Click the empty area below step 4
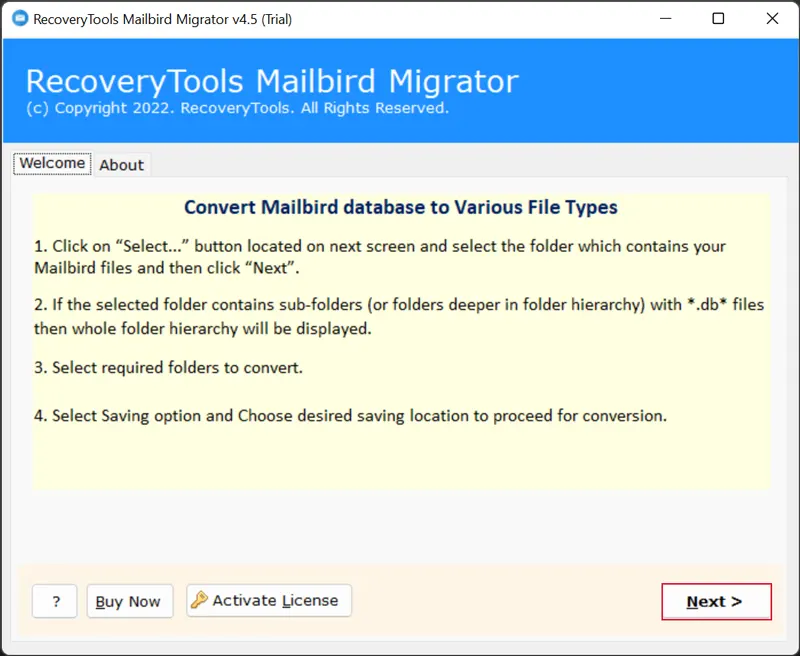This screenshot has width=800, height=656. click(x=400, y=458)
